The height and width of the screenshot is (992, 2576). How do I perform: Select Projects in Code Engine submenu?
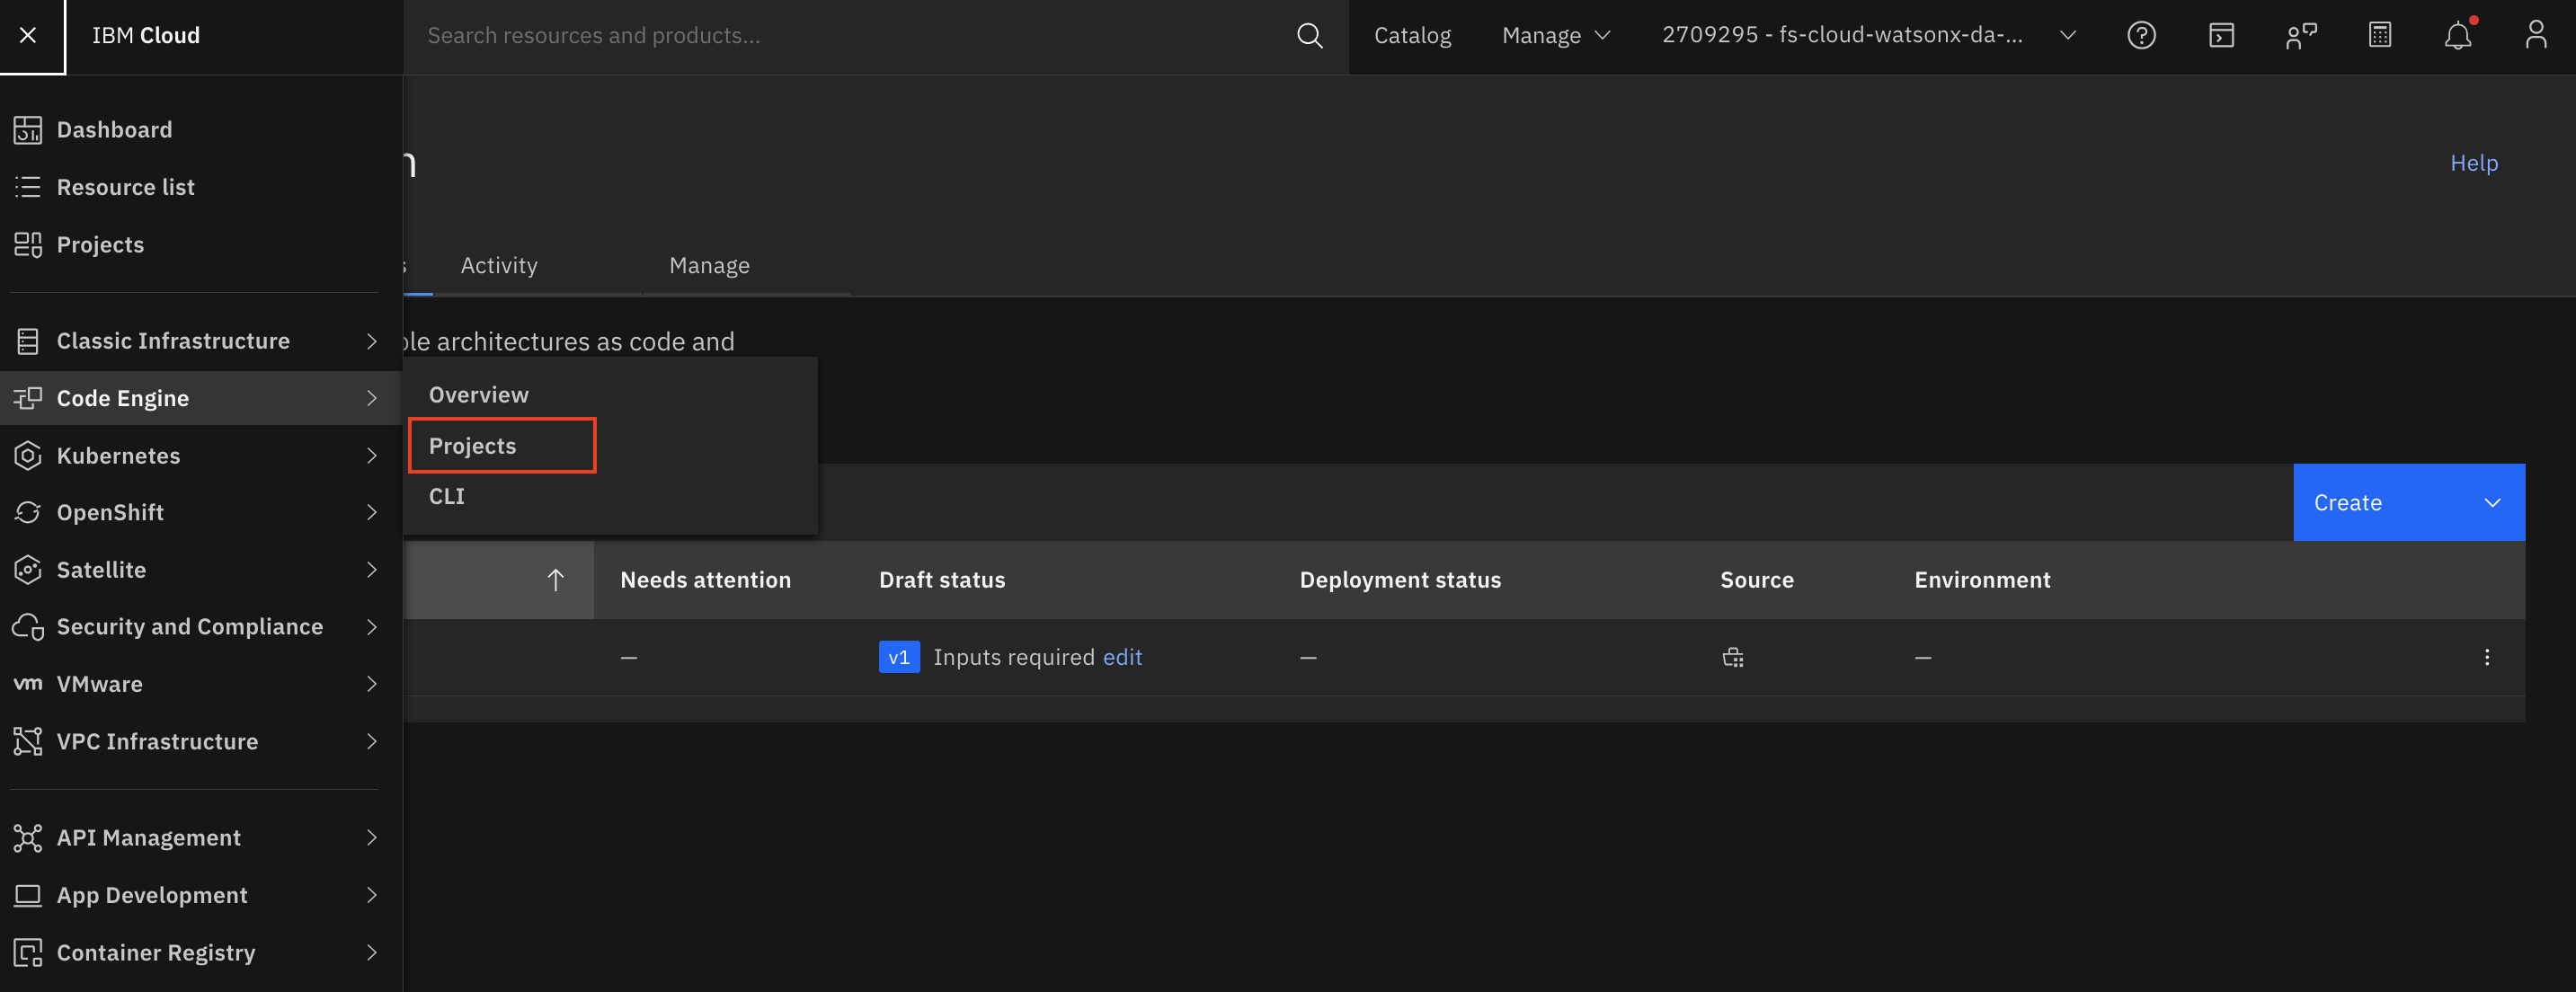473,446
